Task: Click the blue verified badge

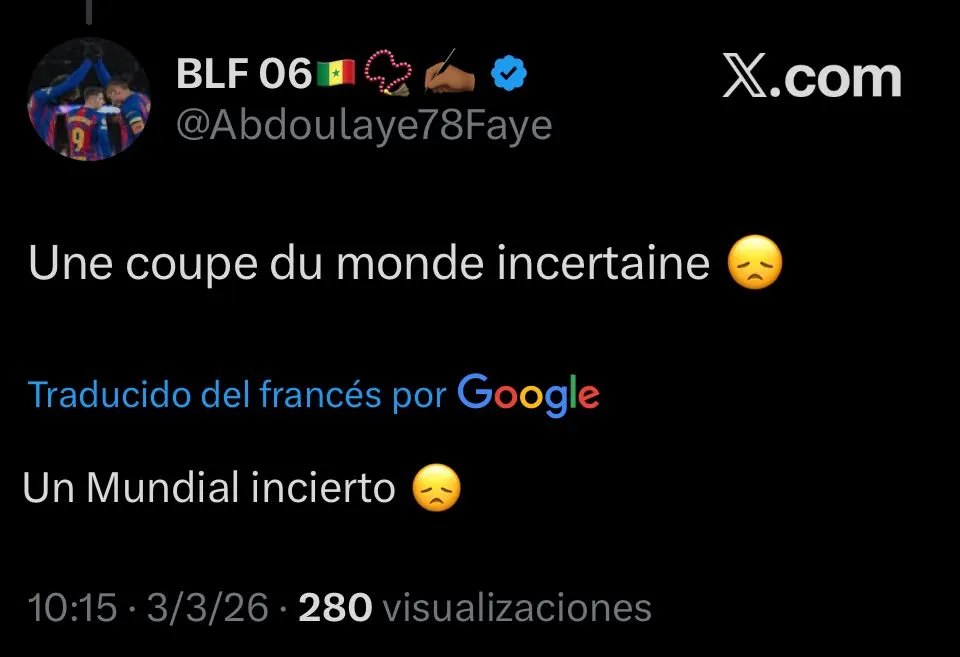Action: coord(509,73)
